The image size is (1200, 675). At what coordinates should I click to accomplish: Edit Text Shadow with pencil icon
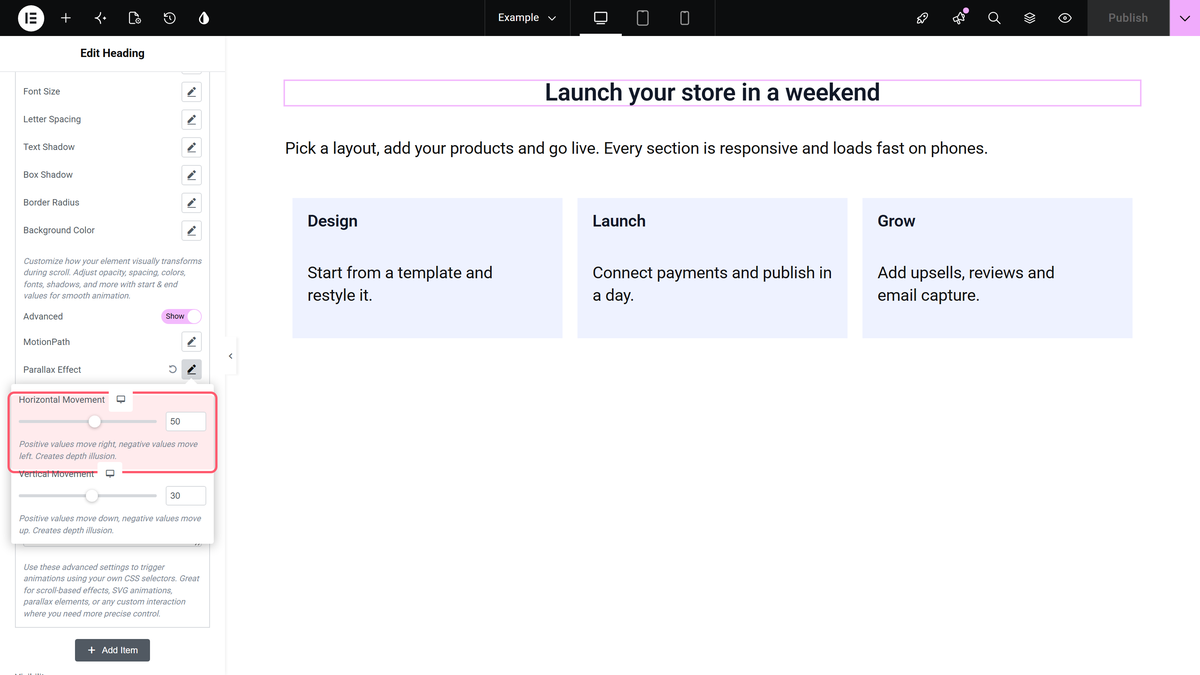tap(192, 147)
